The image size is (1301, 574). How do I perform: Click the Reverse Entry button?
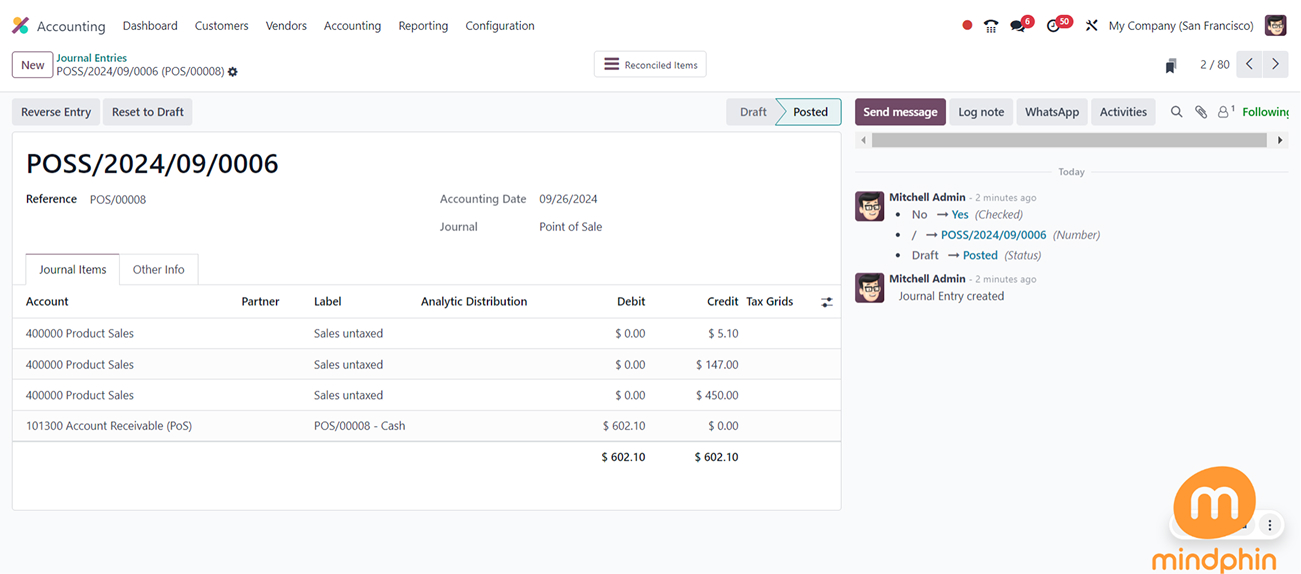[x=56, y=112]
